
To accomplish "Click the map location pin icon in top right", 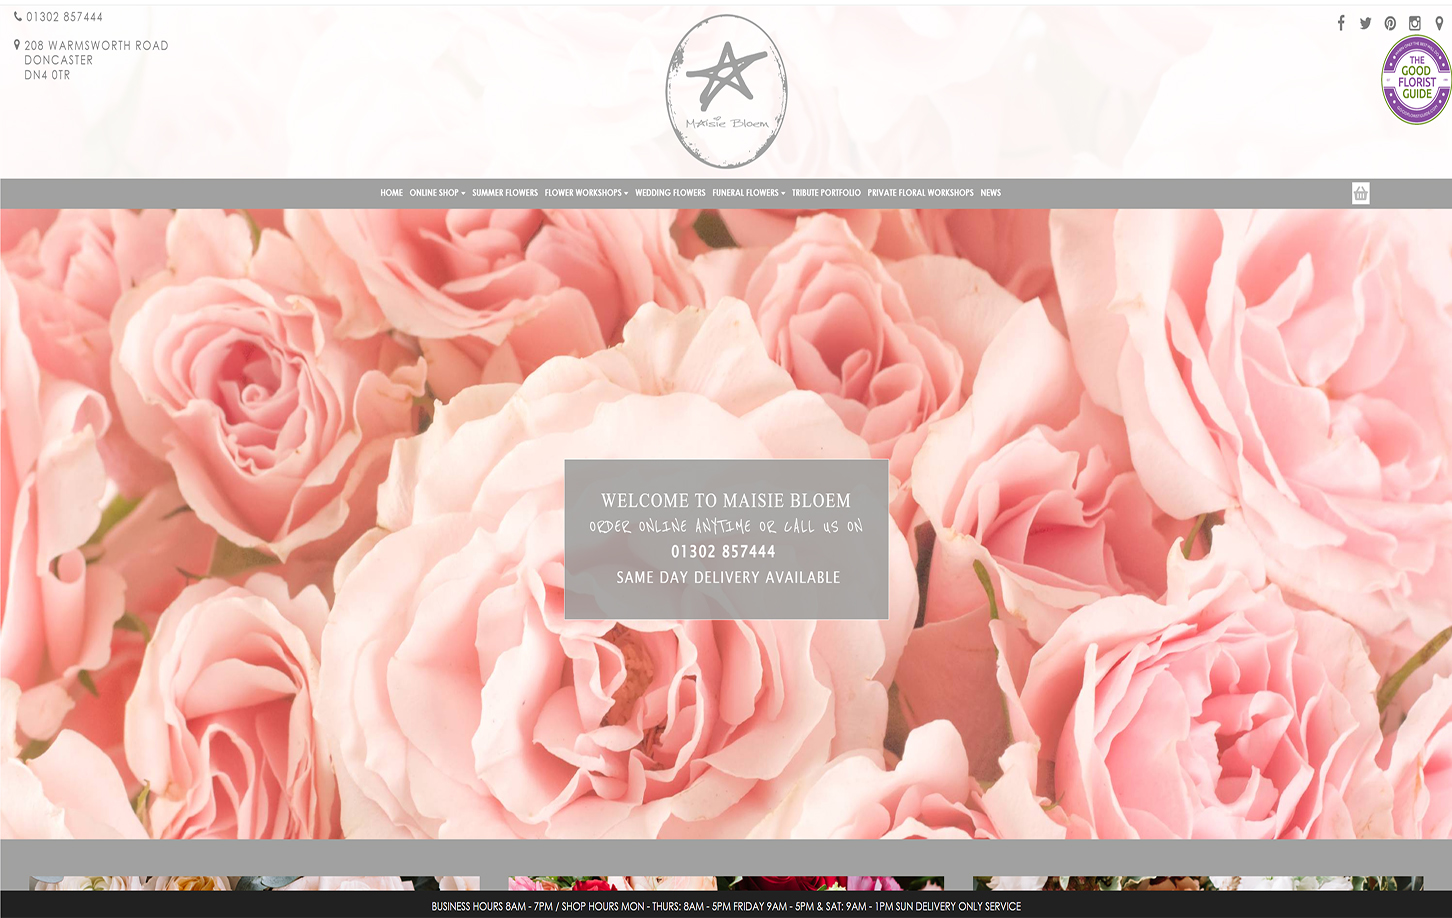I will [x=1439, y=23].
